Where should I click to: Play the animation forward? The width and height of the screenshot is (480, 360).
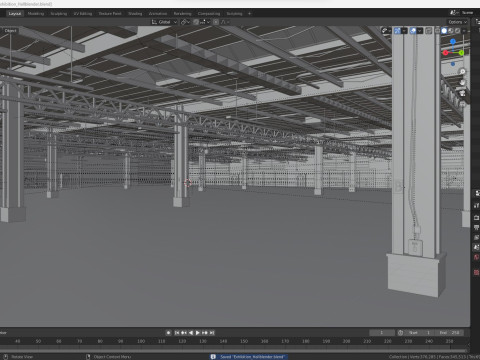(x=198, y=333)
